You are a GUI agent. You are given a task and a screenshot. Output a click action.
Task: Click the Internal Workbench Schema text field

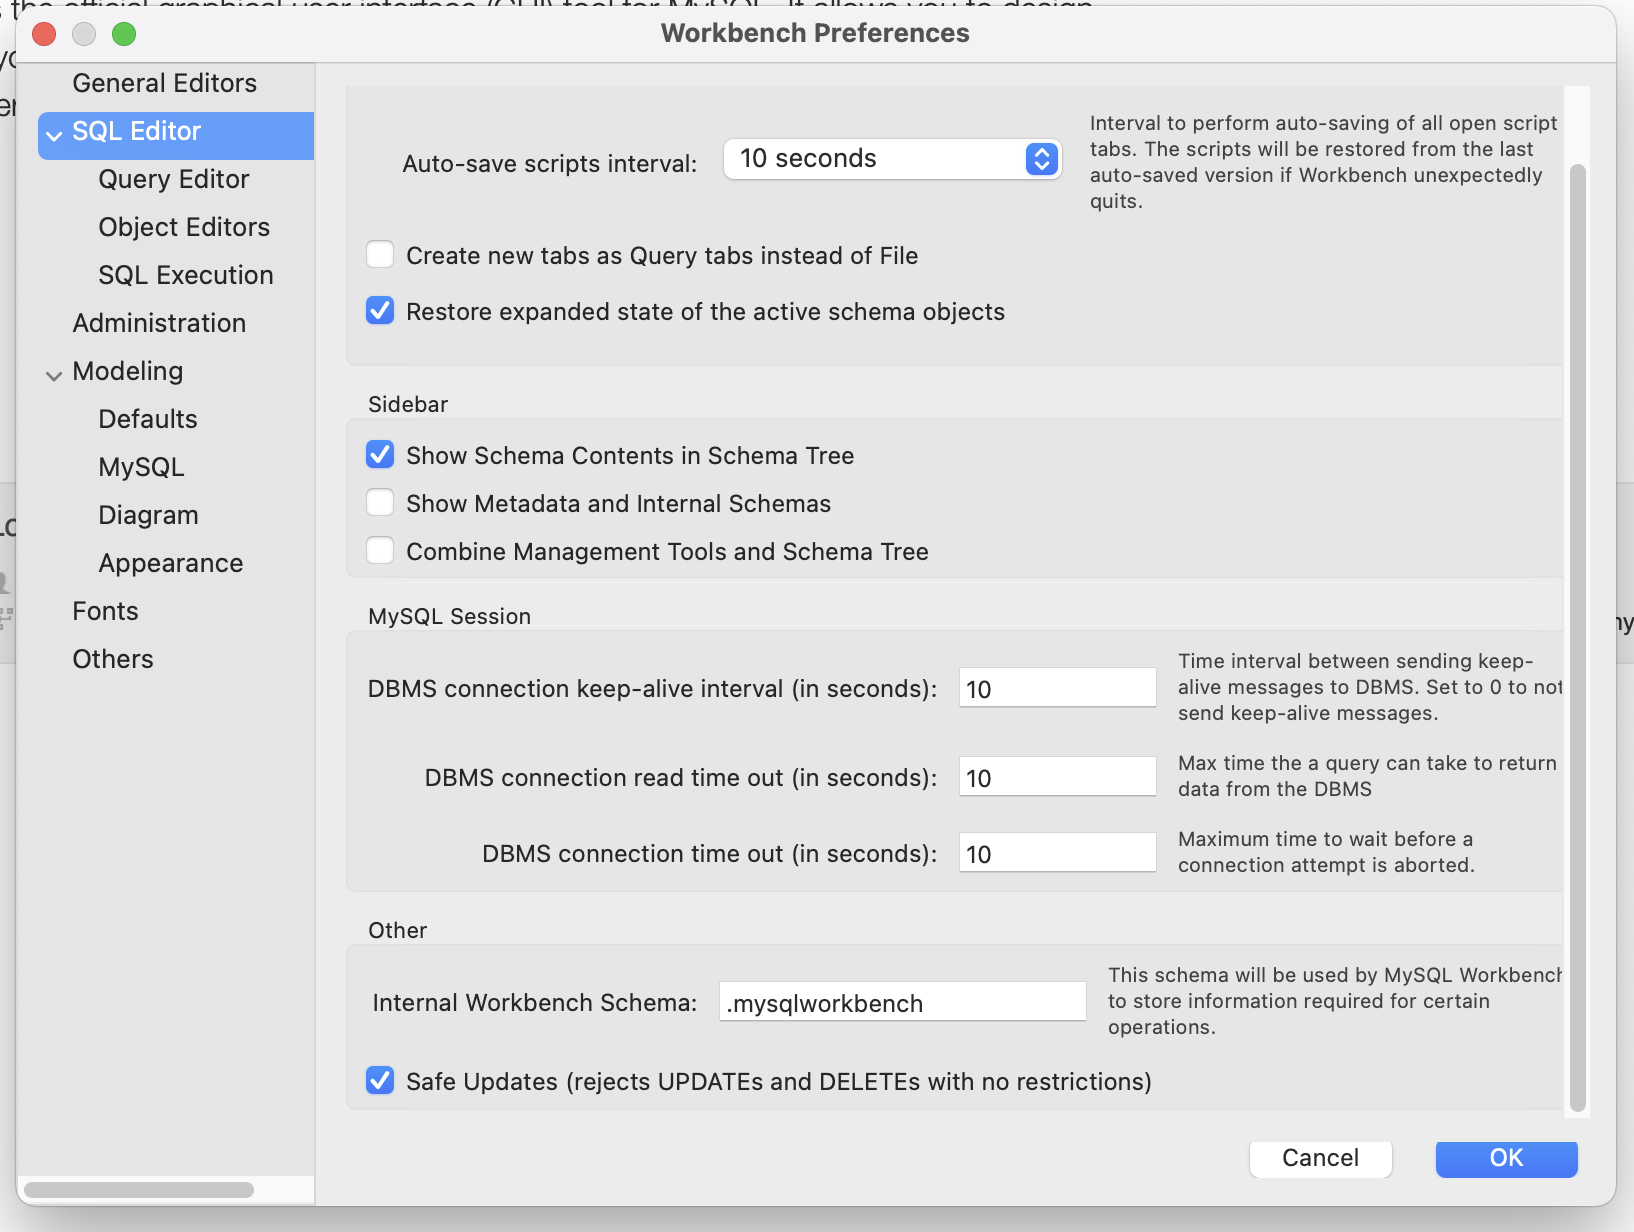click(900, 1002)
